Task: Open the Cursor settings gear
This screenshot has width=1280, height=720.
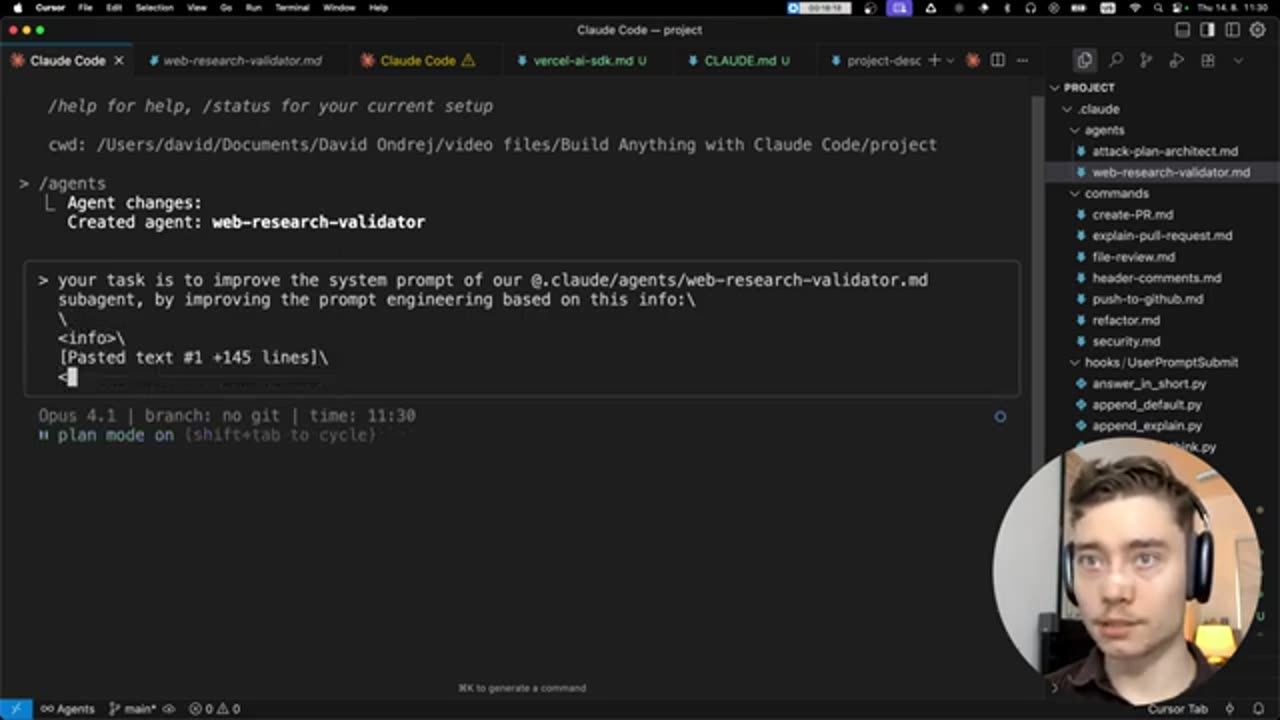Action: (1258, 30)
